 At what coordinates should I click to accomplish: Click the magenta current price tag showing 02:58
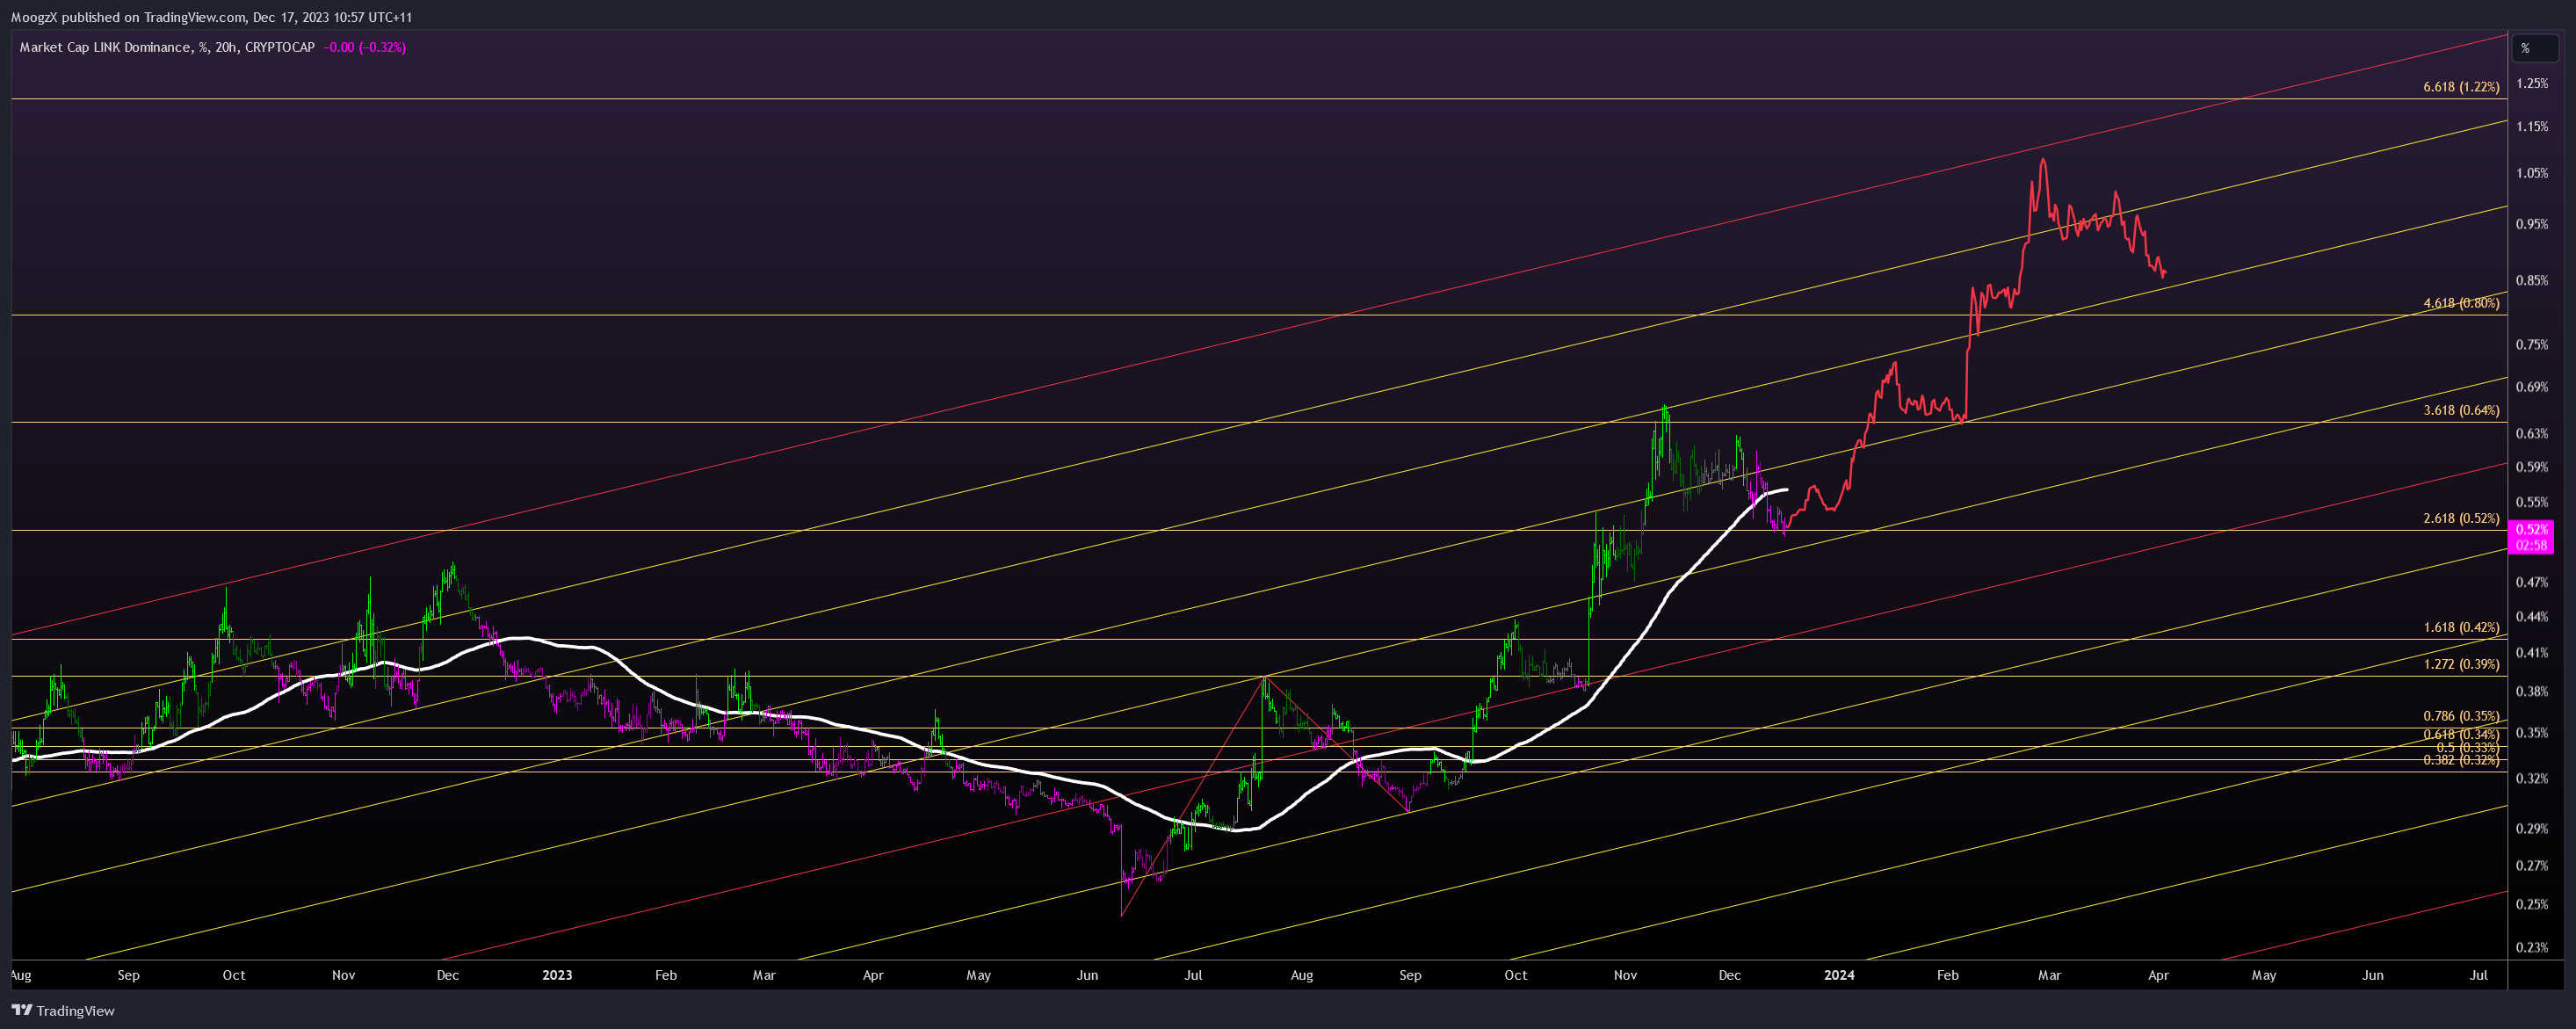pos(2532,537)
